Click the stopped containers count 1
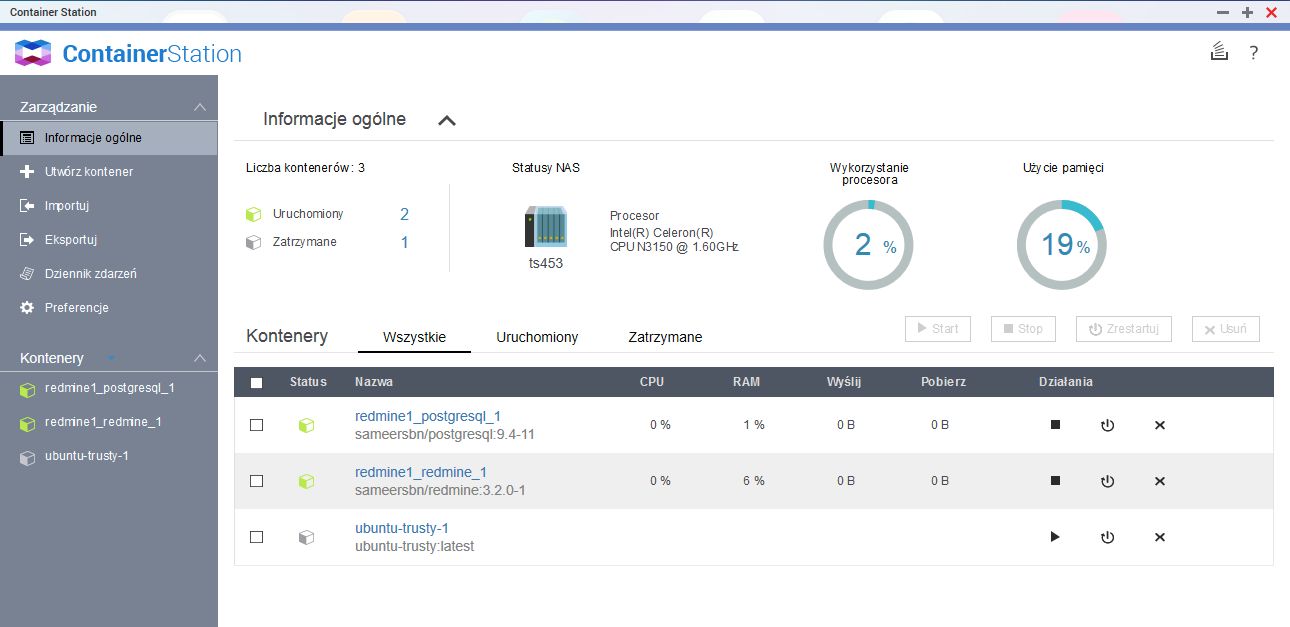Screen dimensions: 1290x627 pyautogui.click(x=404, y=242)
